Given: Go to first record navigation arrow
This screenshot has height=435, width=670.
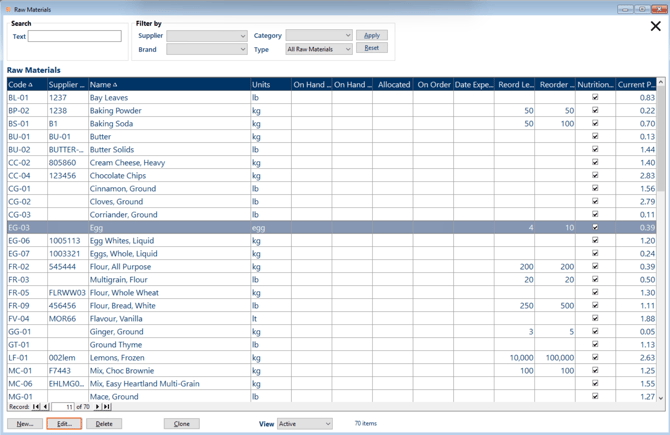Looking at the screenshot, I should 37,407.
